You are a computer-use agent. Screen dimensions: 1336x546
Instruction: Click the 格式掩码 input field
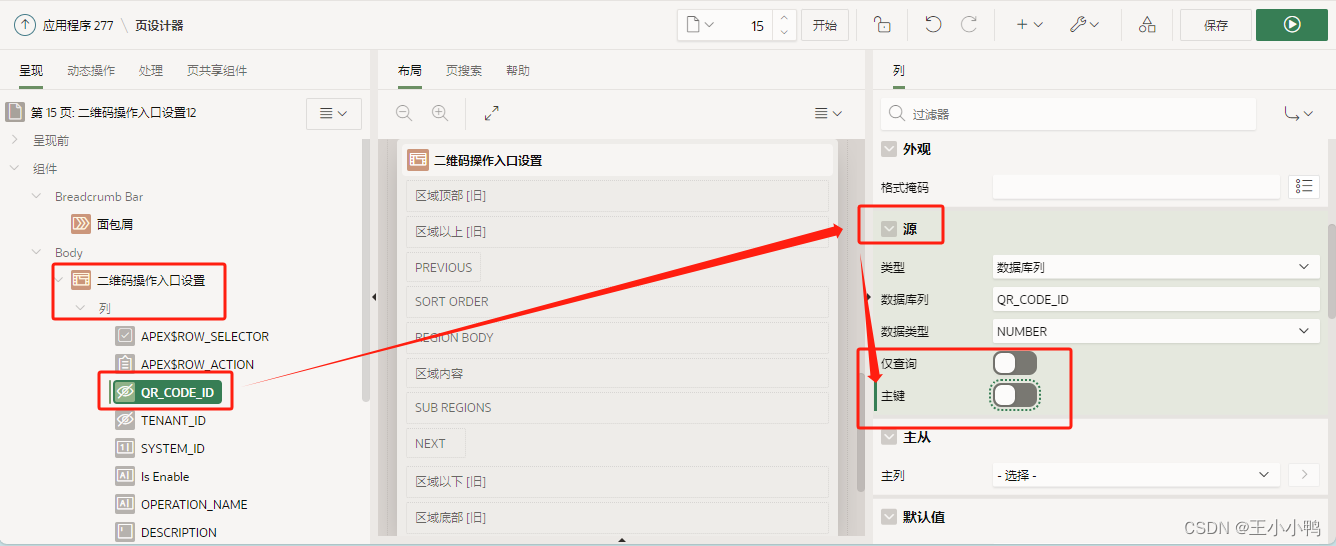click(1136, 186)
